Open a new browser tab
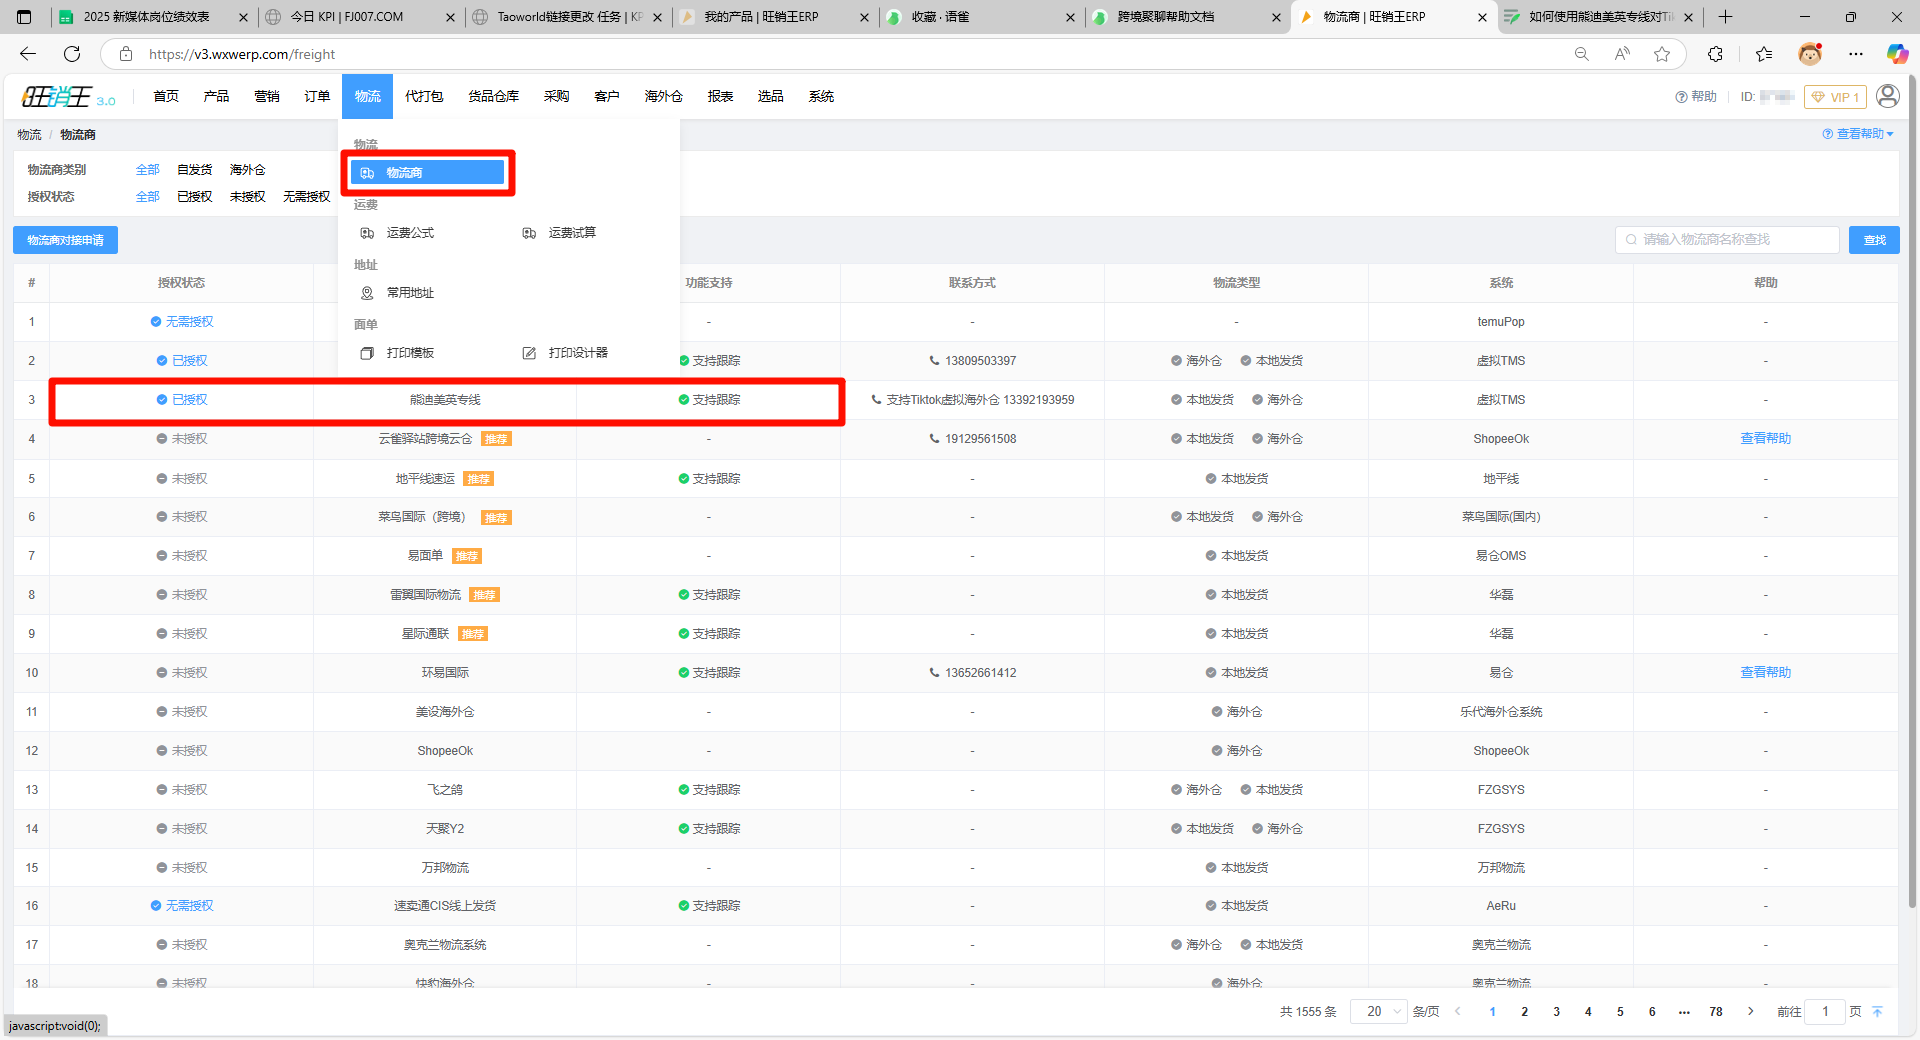Screen dimensions: 1920x1040 (1725, 17)
